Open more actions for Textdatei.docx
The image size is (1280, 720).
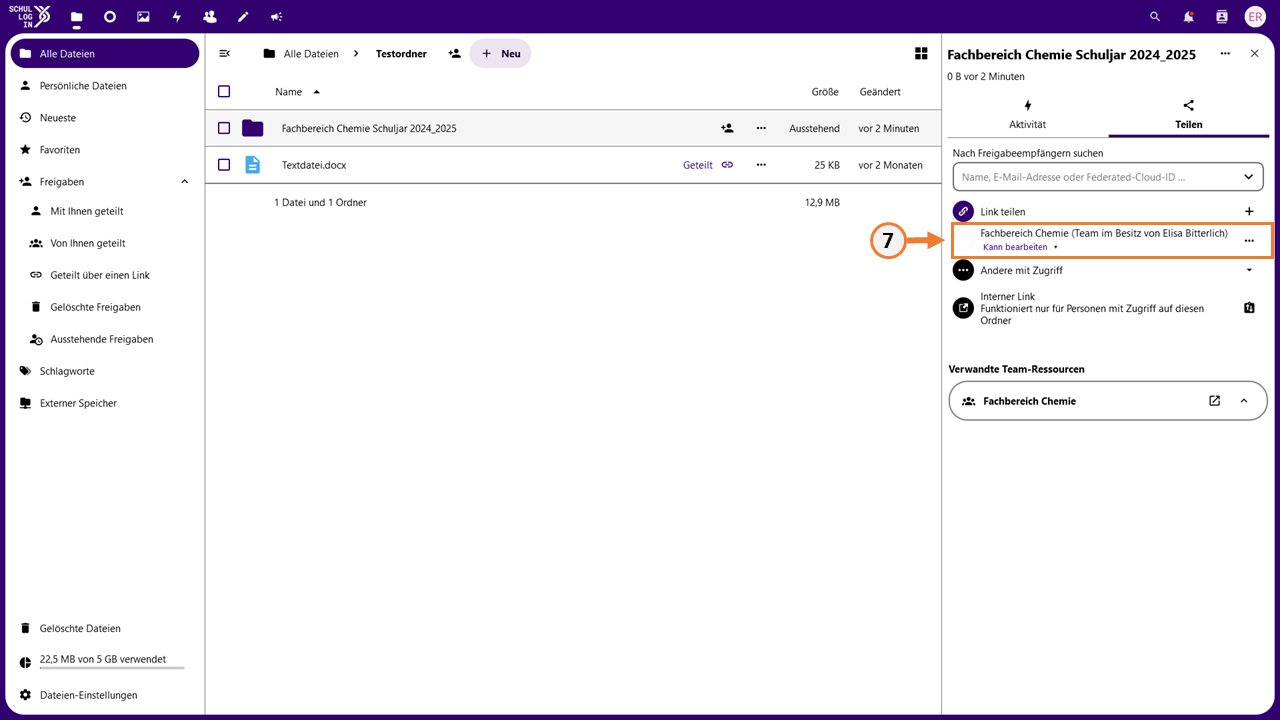(761, 165)
